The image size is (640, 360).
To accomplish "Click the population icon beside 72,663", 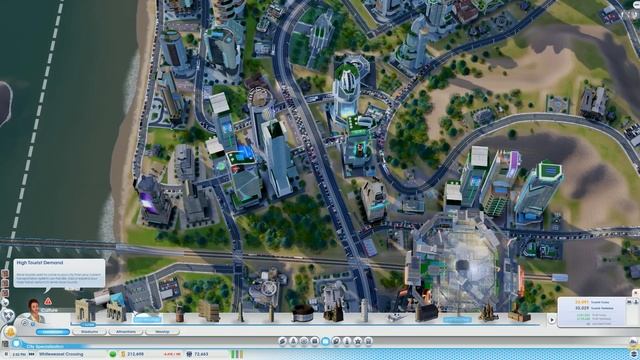I will point(189,354).
